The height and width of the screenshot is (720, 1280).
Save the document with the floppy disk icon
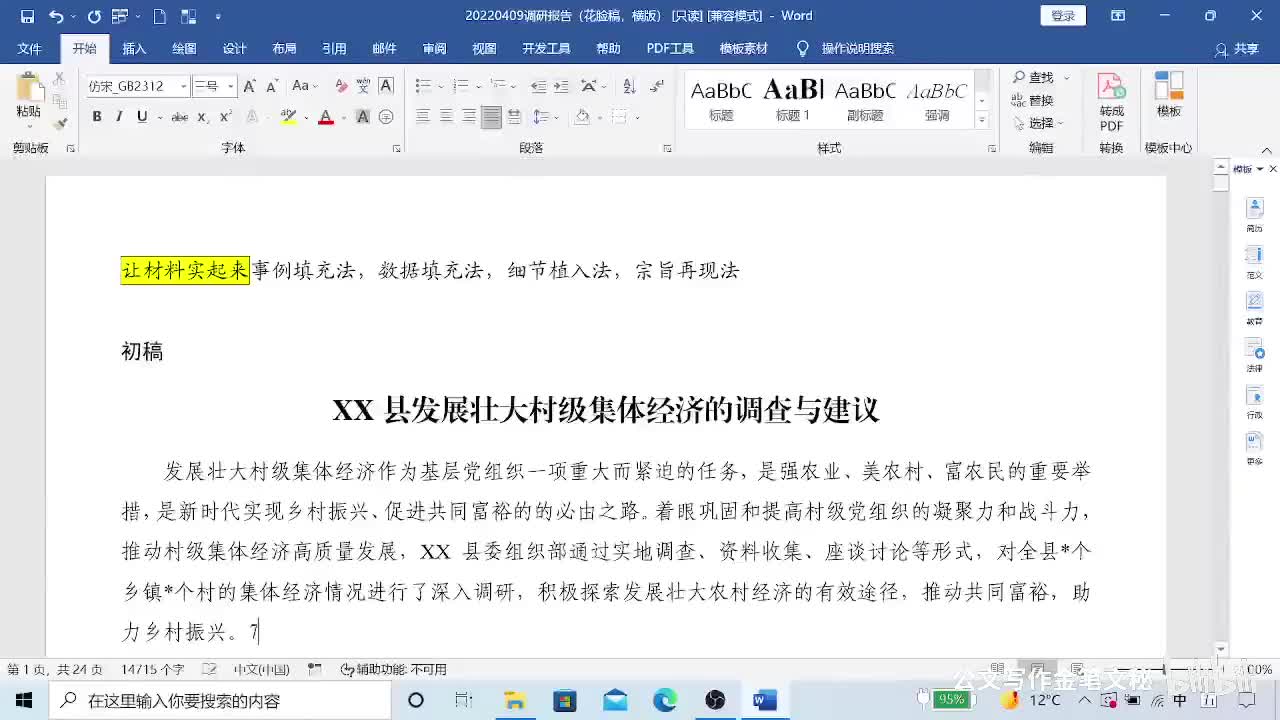27,16
